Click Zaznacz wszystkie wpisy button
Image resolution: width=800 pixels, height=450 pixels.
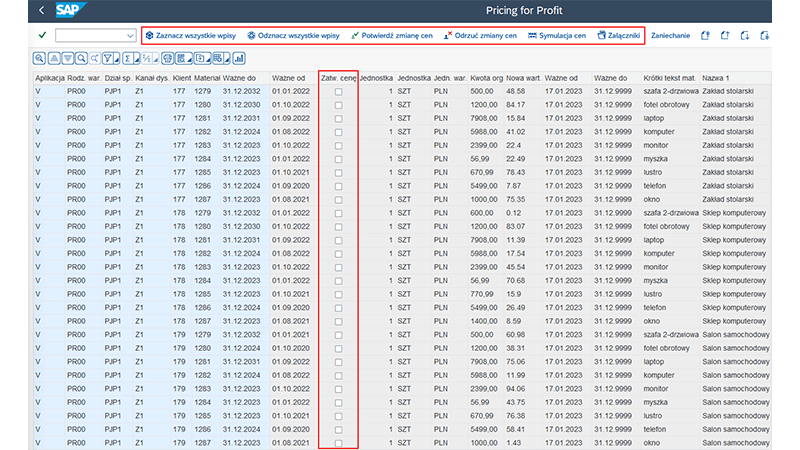[191, 35]
